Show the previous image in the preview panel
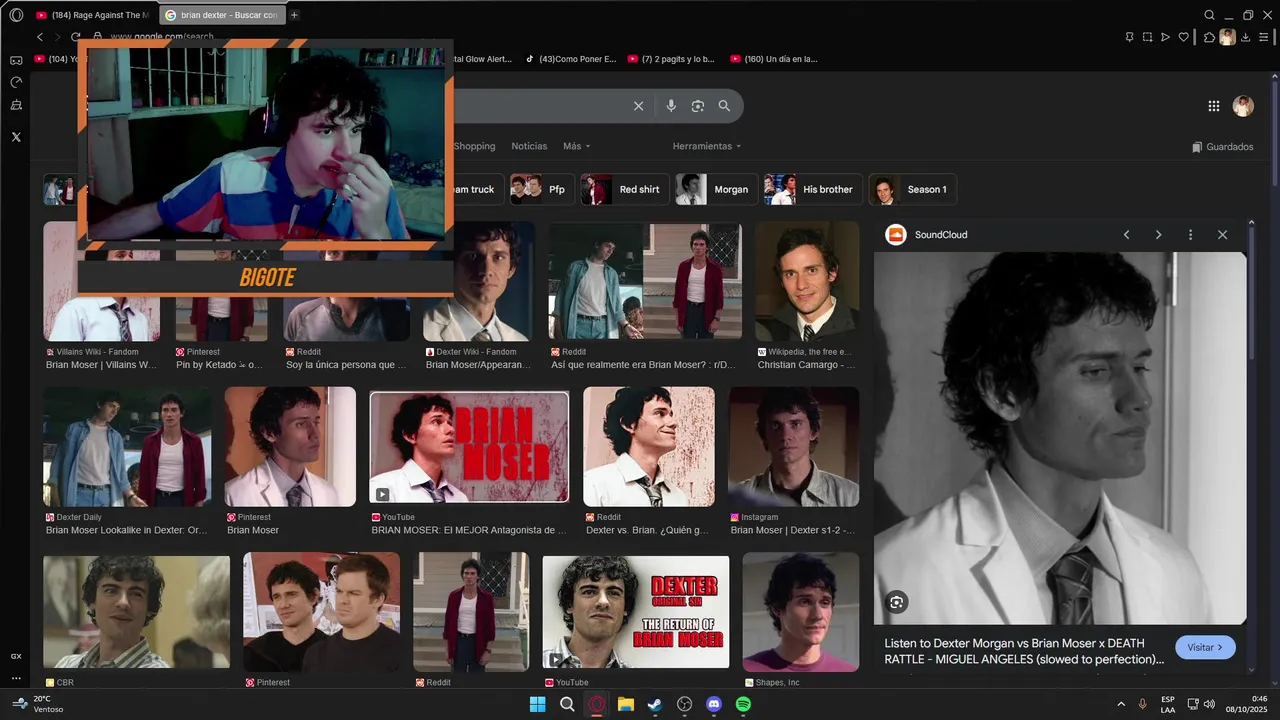The width and height of the screenshot is (1280, 720). click(1126, 235)
